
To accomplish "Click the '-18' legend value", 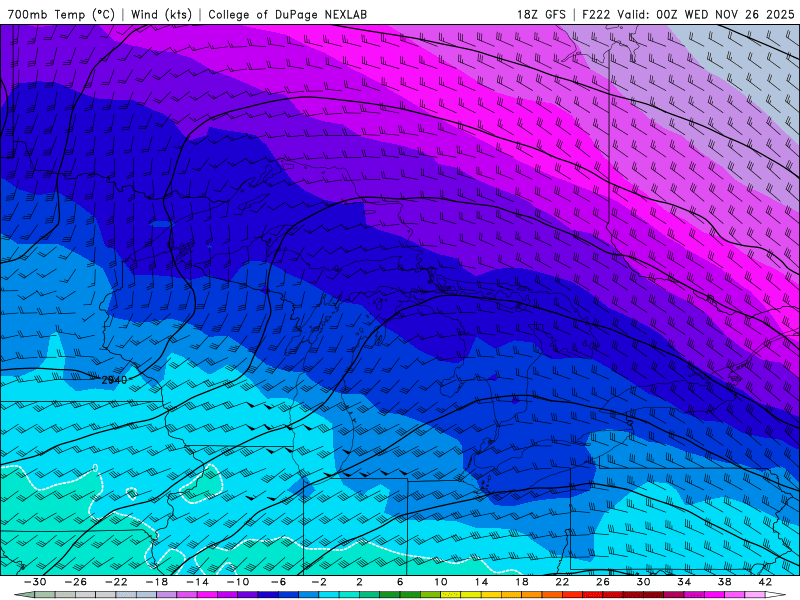I will pyautogui.click(x=157, y=582).
